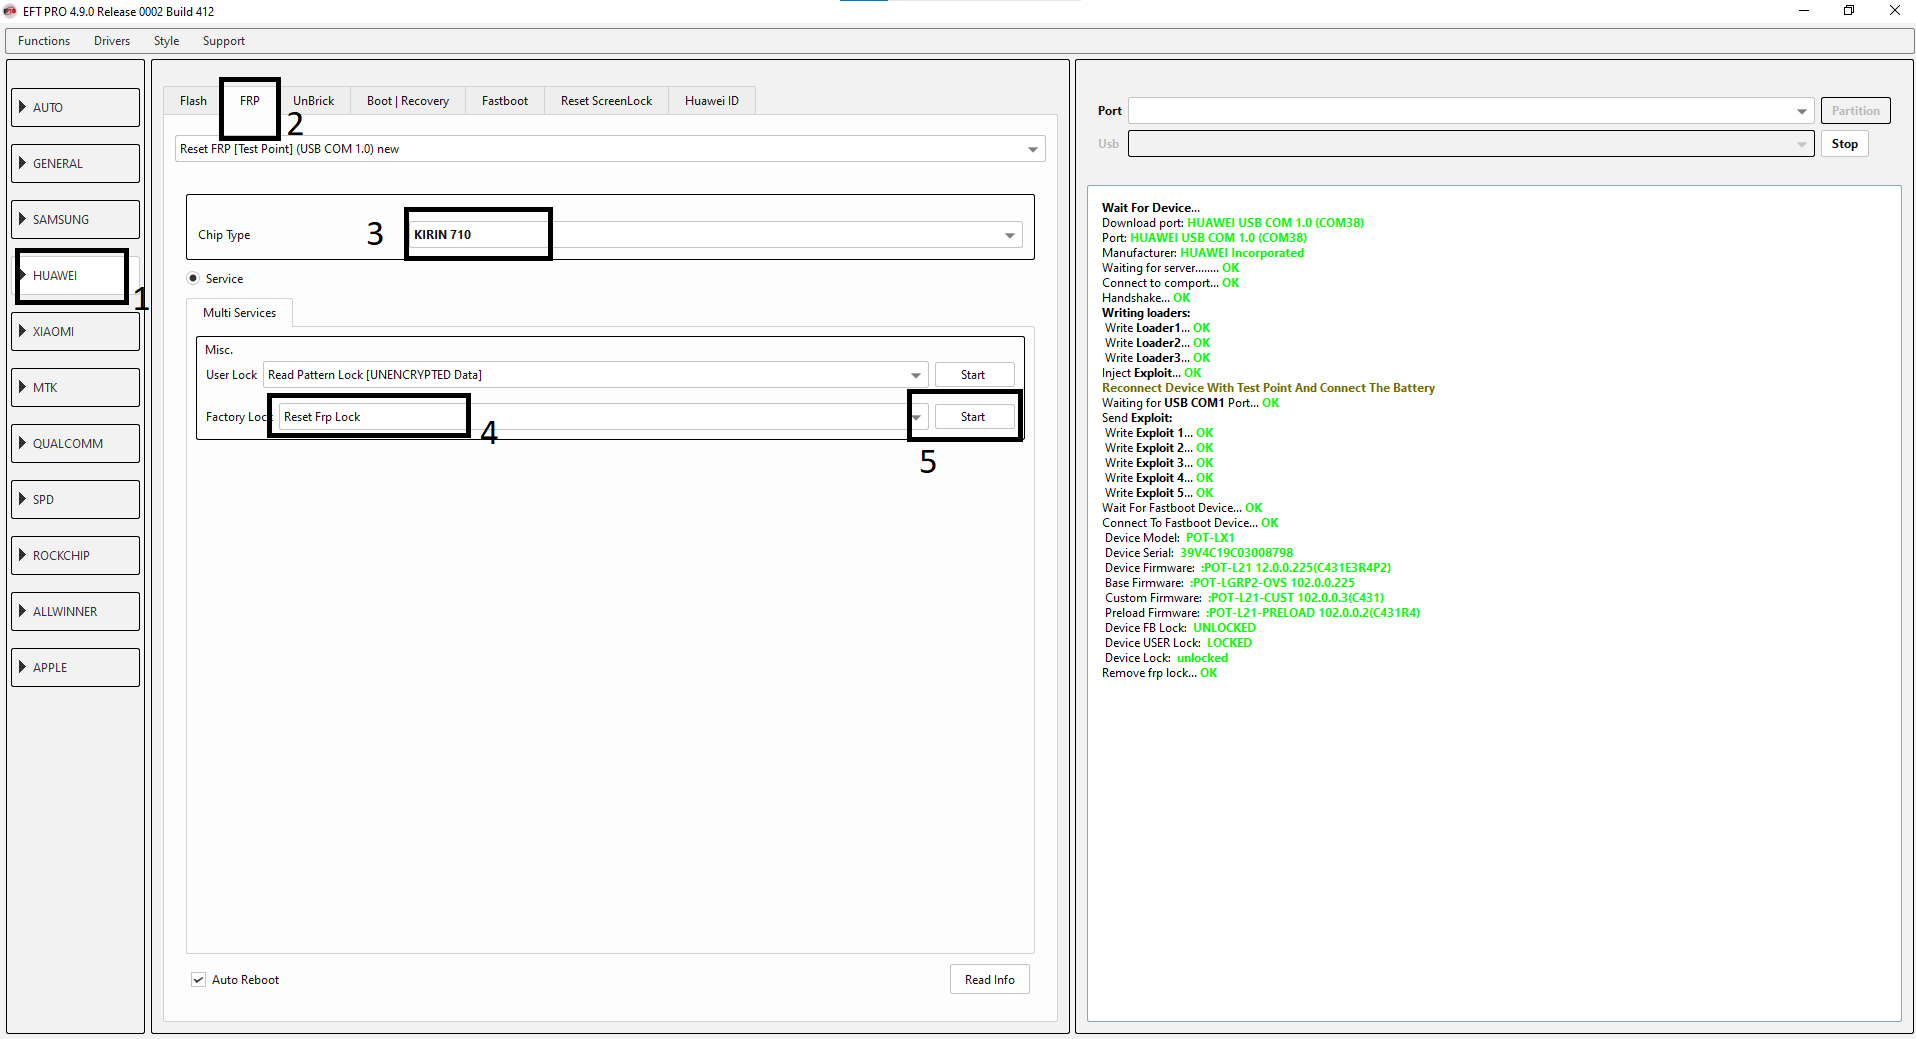This screenshot has height=1039, width=1916.
Task: Click 'Custom Firmware' log line
Action: tap(1244, 598)
